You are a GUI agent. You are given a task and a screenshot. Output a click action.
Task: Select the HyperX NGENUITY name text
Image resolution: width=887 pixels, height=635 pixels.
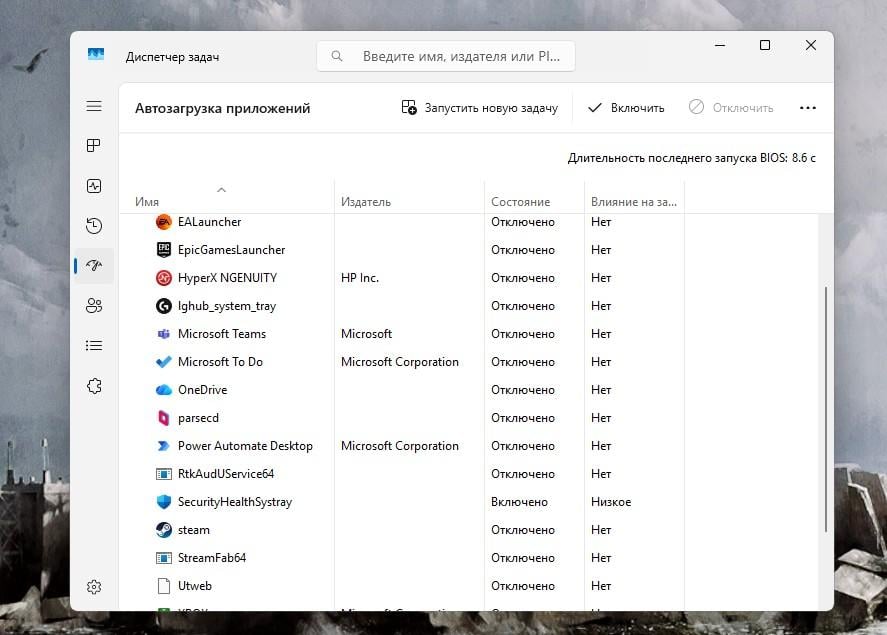(227, 278)
